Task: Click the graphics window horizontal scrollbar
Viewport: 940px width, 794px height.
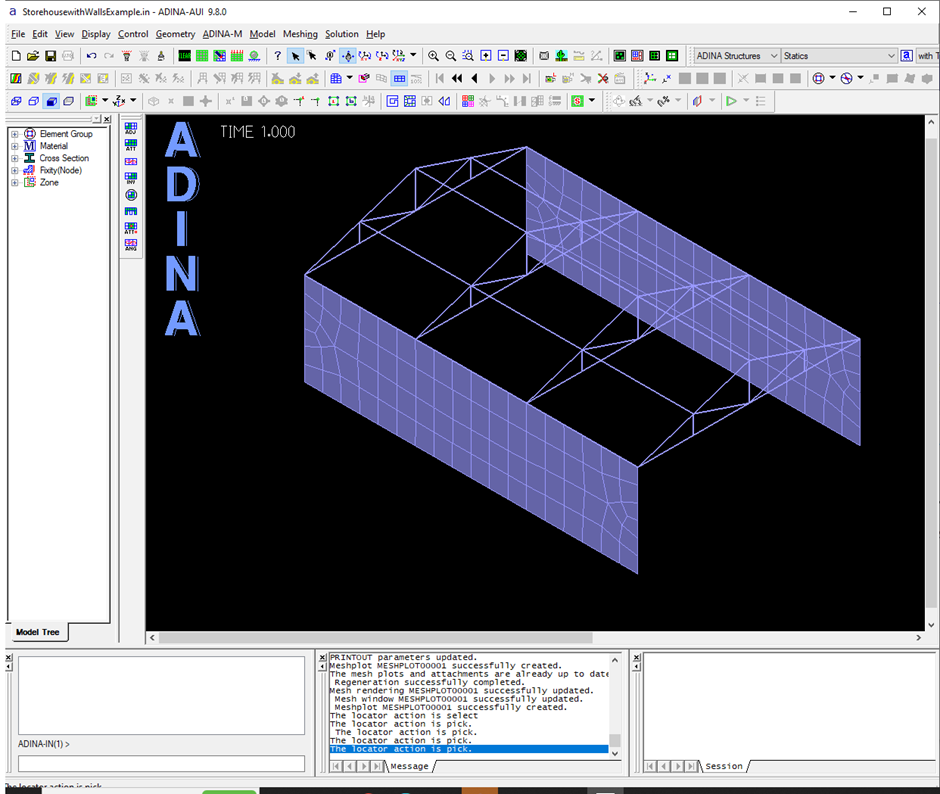Action: [x=375, y=637]
